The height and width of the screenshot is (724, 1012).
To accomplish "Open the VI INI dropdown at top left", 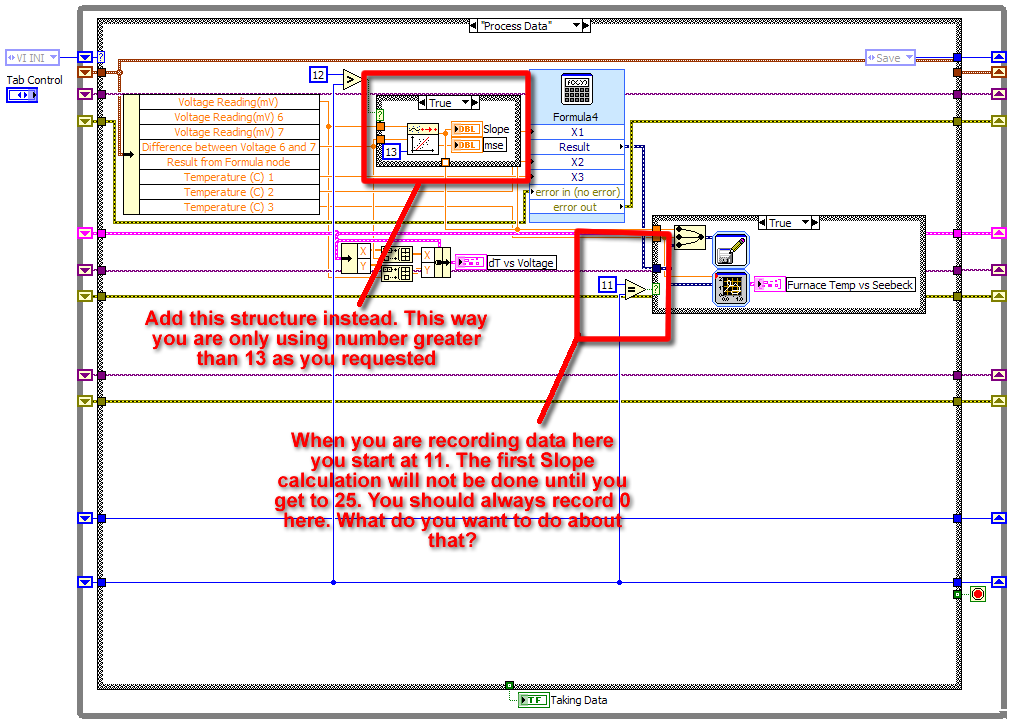I will (30, 57).
